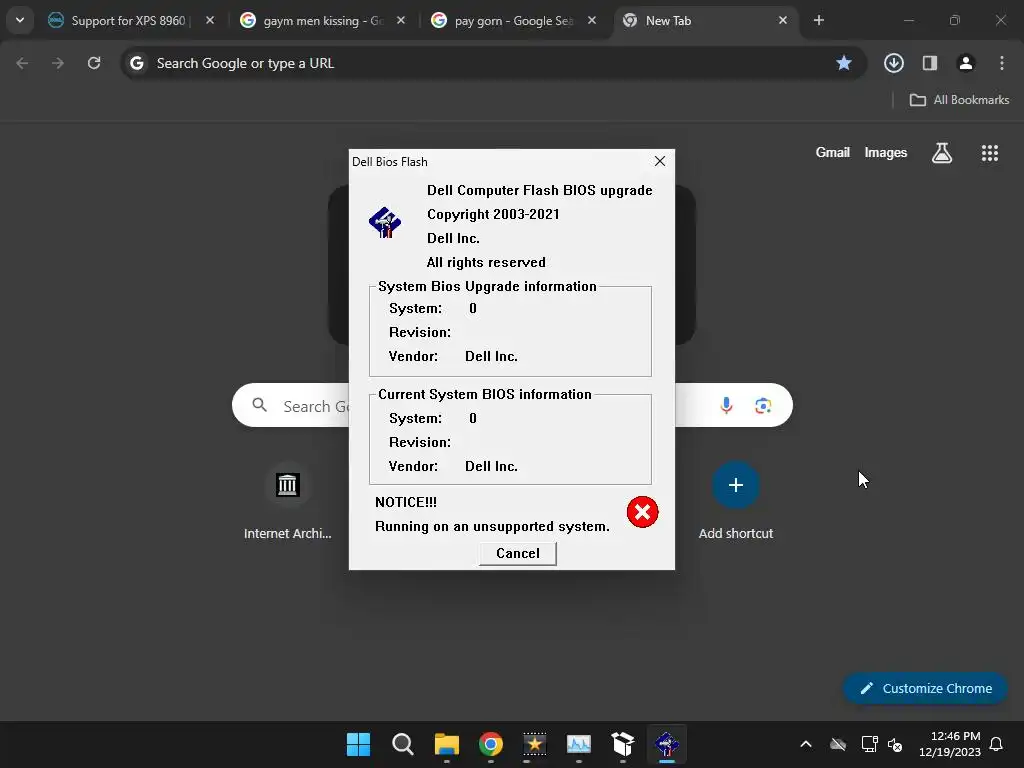The height and width of the screenshot is (768, 1024).
Task: Open the Gmail link
Action: [833, 153]
